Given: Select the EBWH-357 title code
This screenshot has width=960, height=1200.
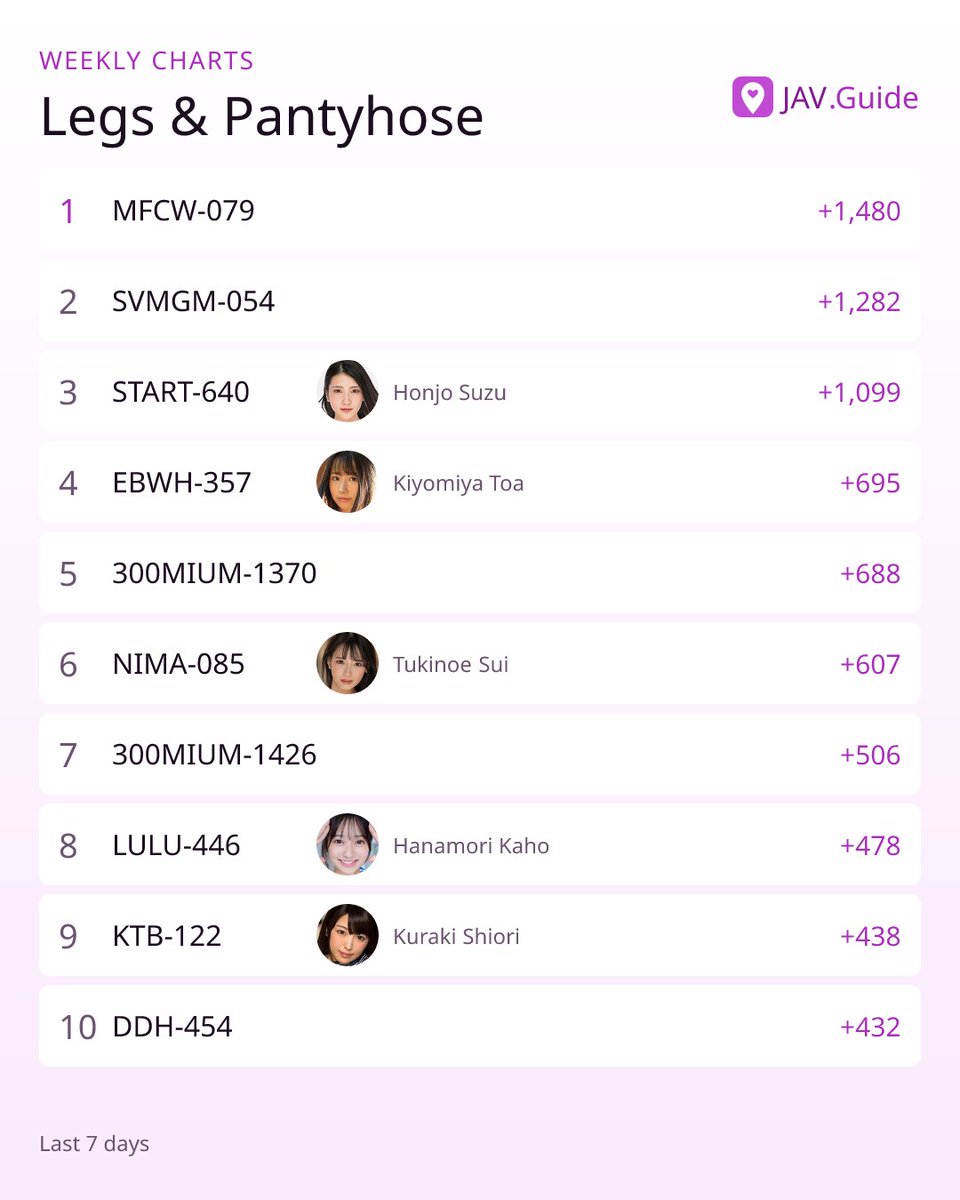Looking at the screenshot, I should pyautogui.click(x=182, y=483).
